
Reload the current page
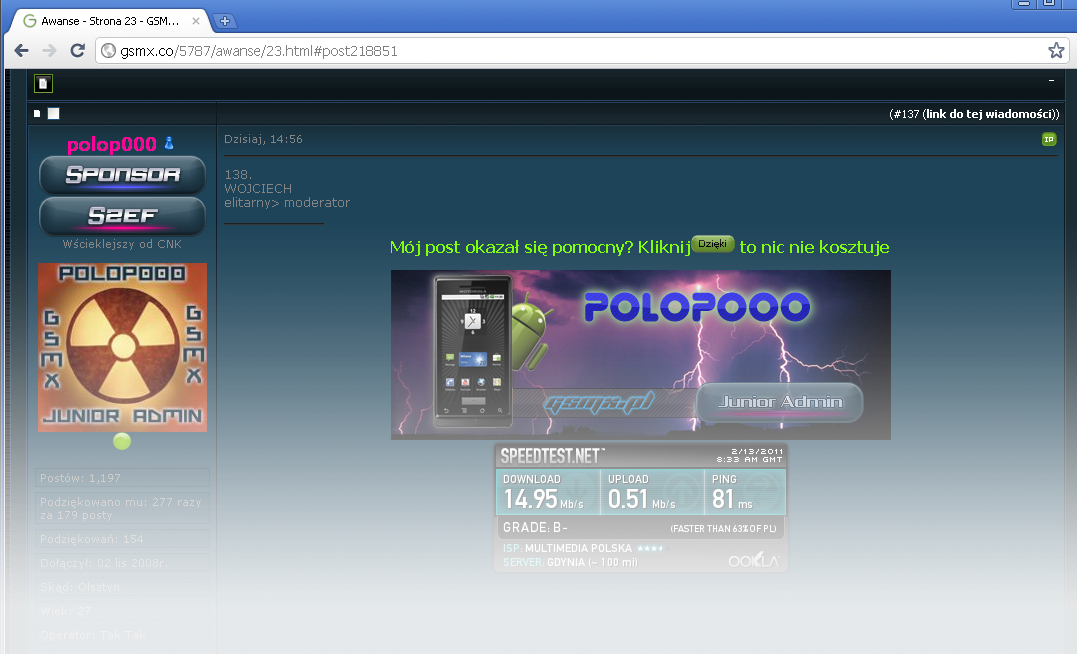77,51
